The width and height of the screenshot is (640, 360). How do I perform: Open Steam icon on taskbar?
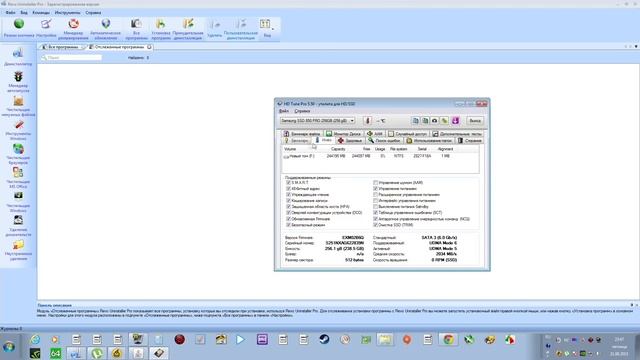click(x=324, y=340)
